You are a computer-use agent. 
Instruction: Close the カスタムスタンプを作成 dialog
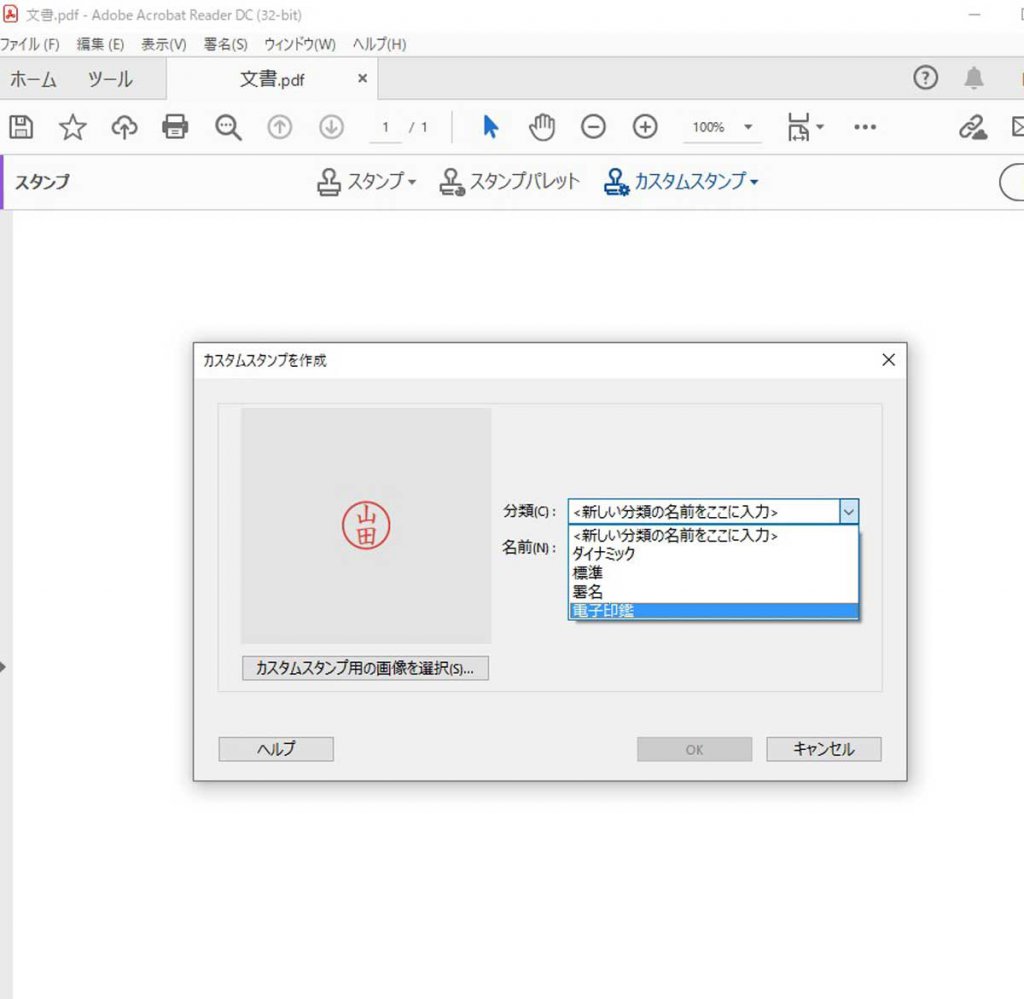(x=888, y=360)
